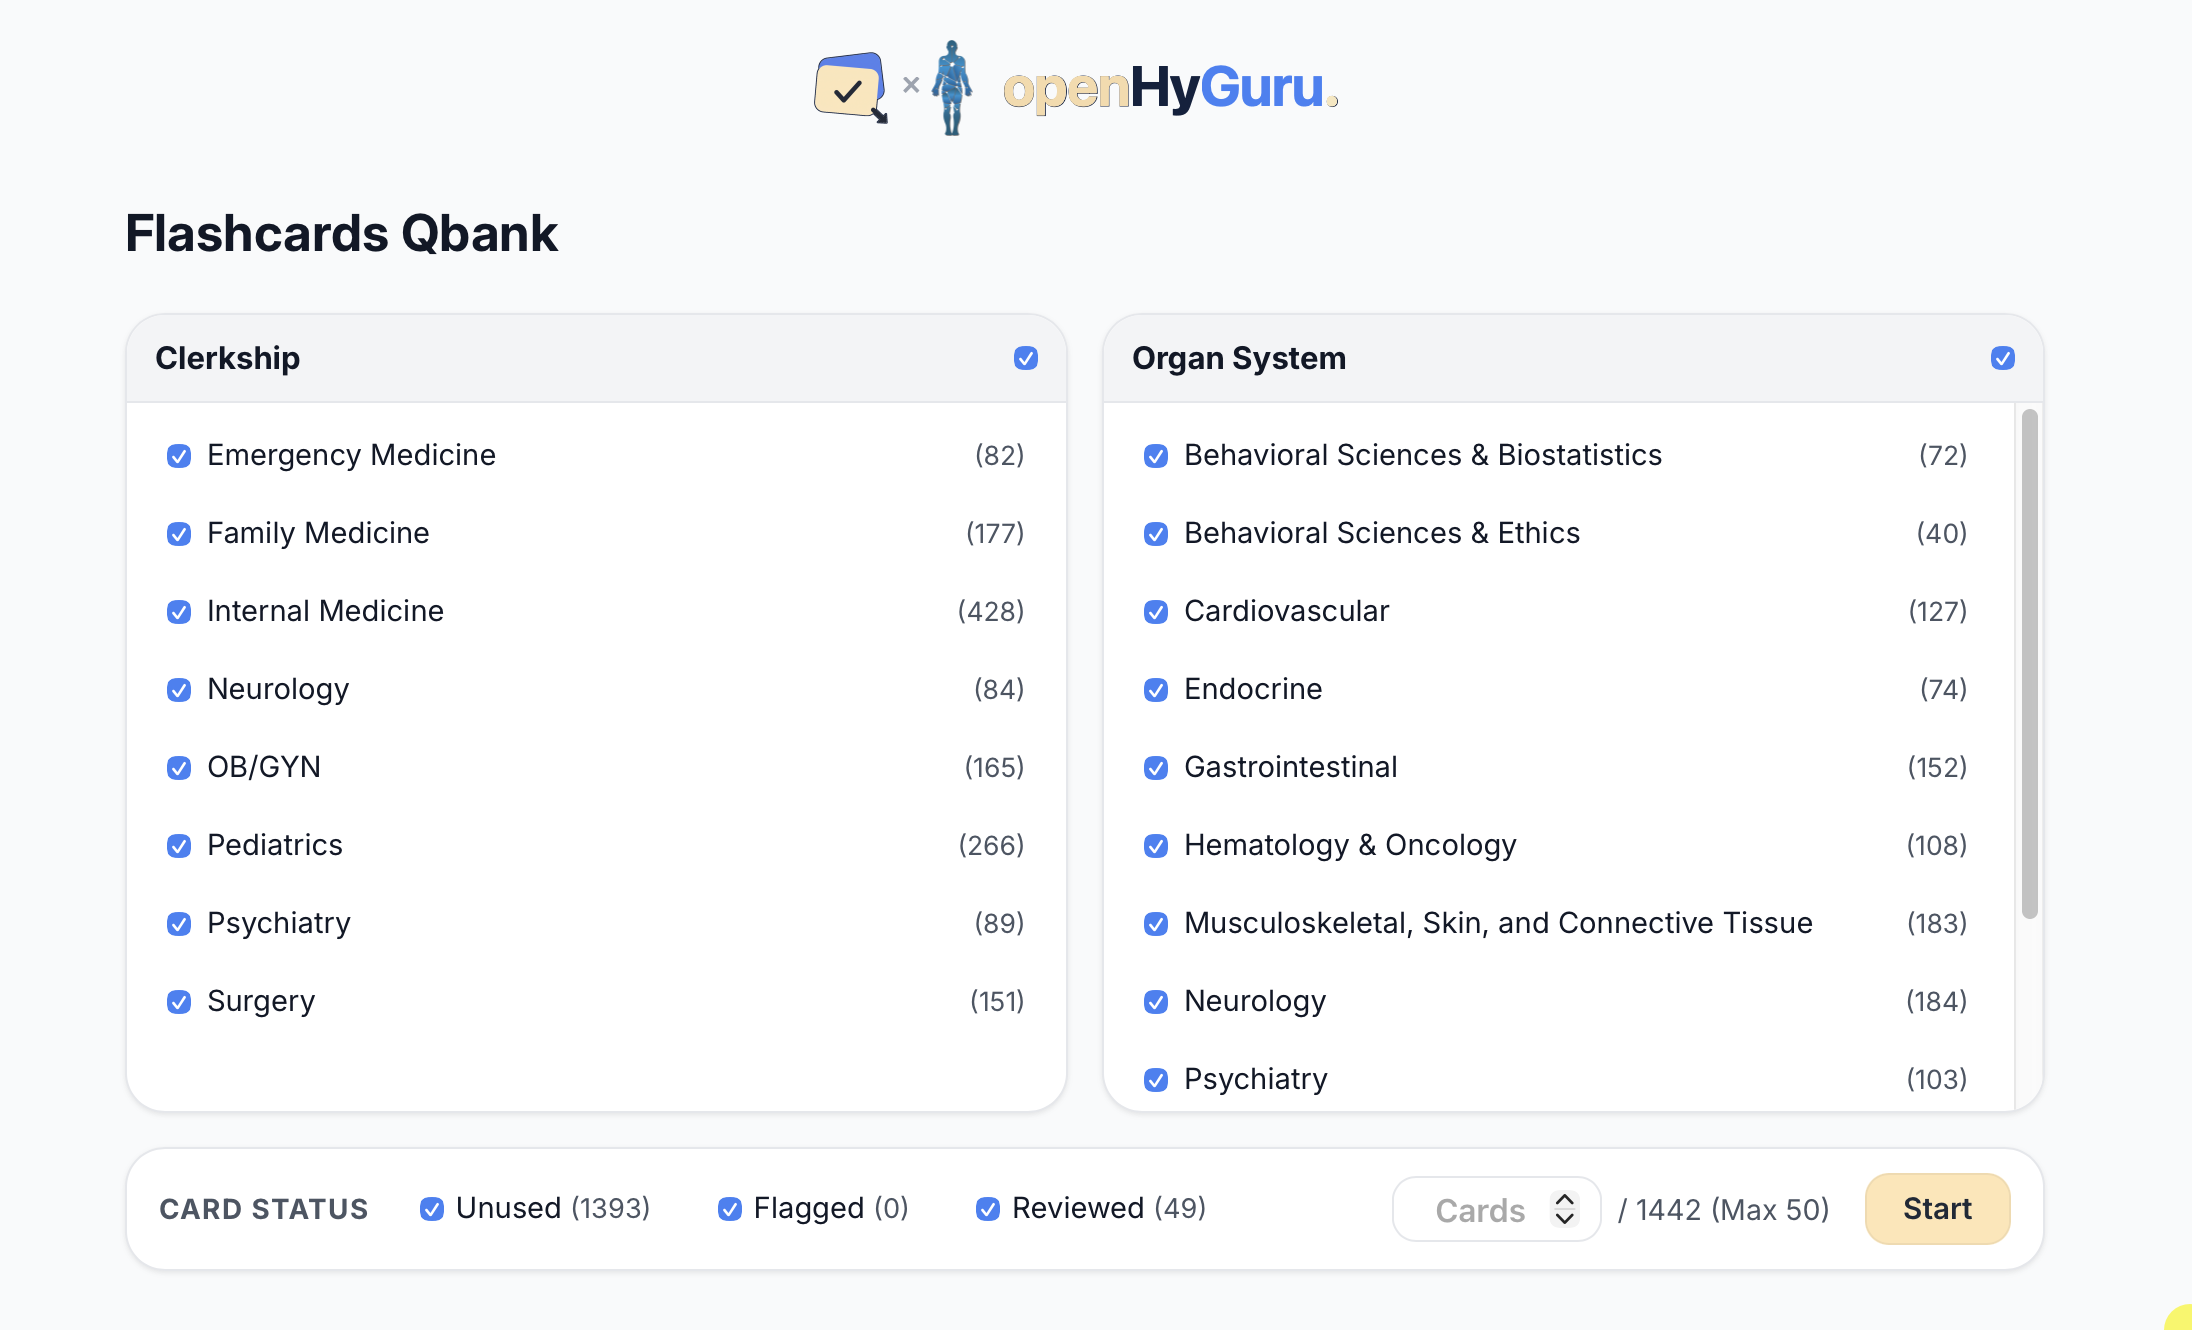This screenshot has height=1330, width=2192.
Task: Toggle the Unused card status checkbox
Action: point(432,1209)
